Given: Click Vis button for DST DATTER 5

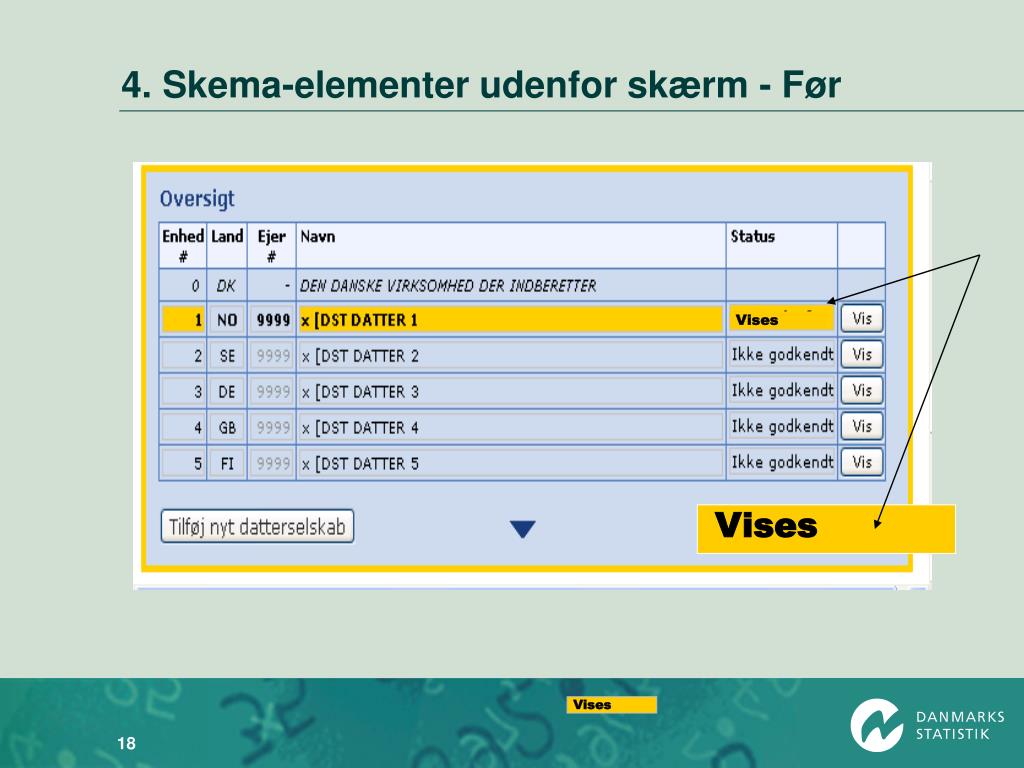Looking at the screenshot, I should click(861, 462).
